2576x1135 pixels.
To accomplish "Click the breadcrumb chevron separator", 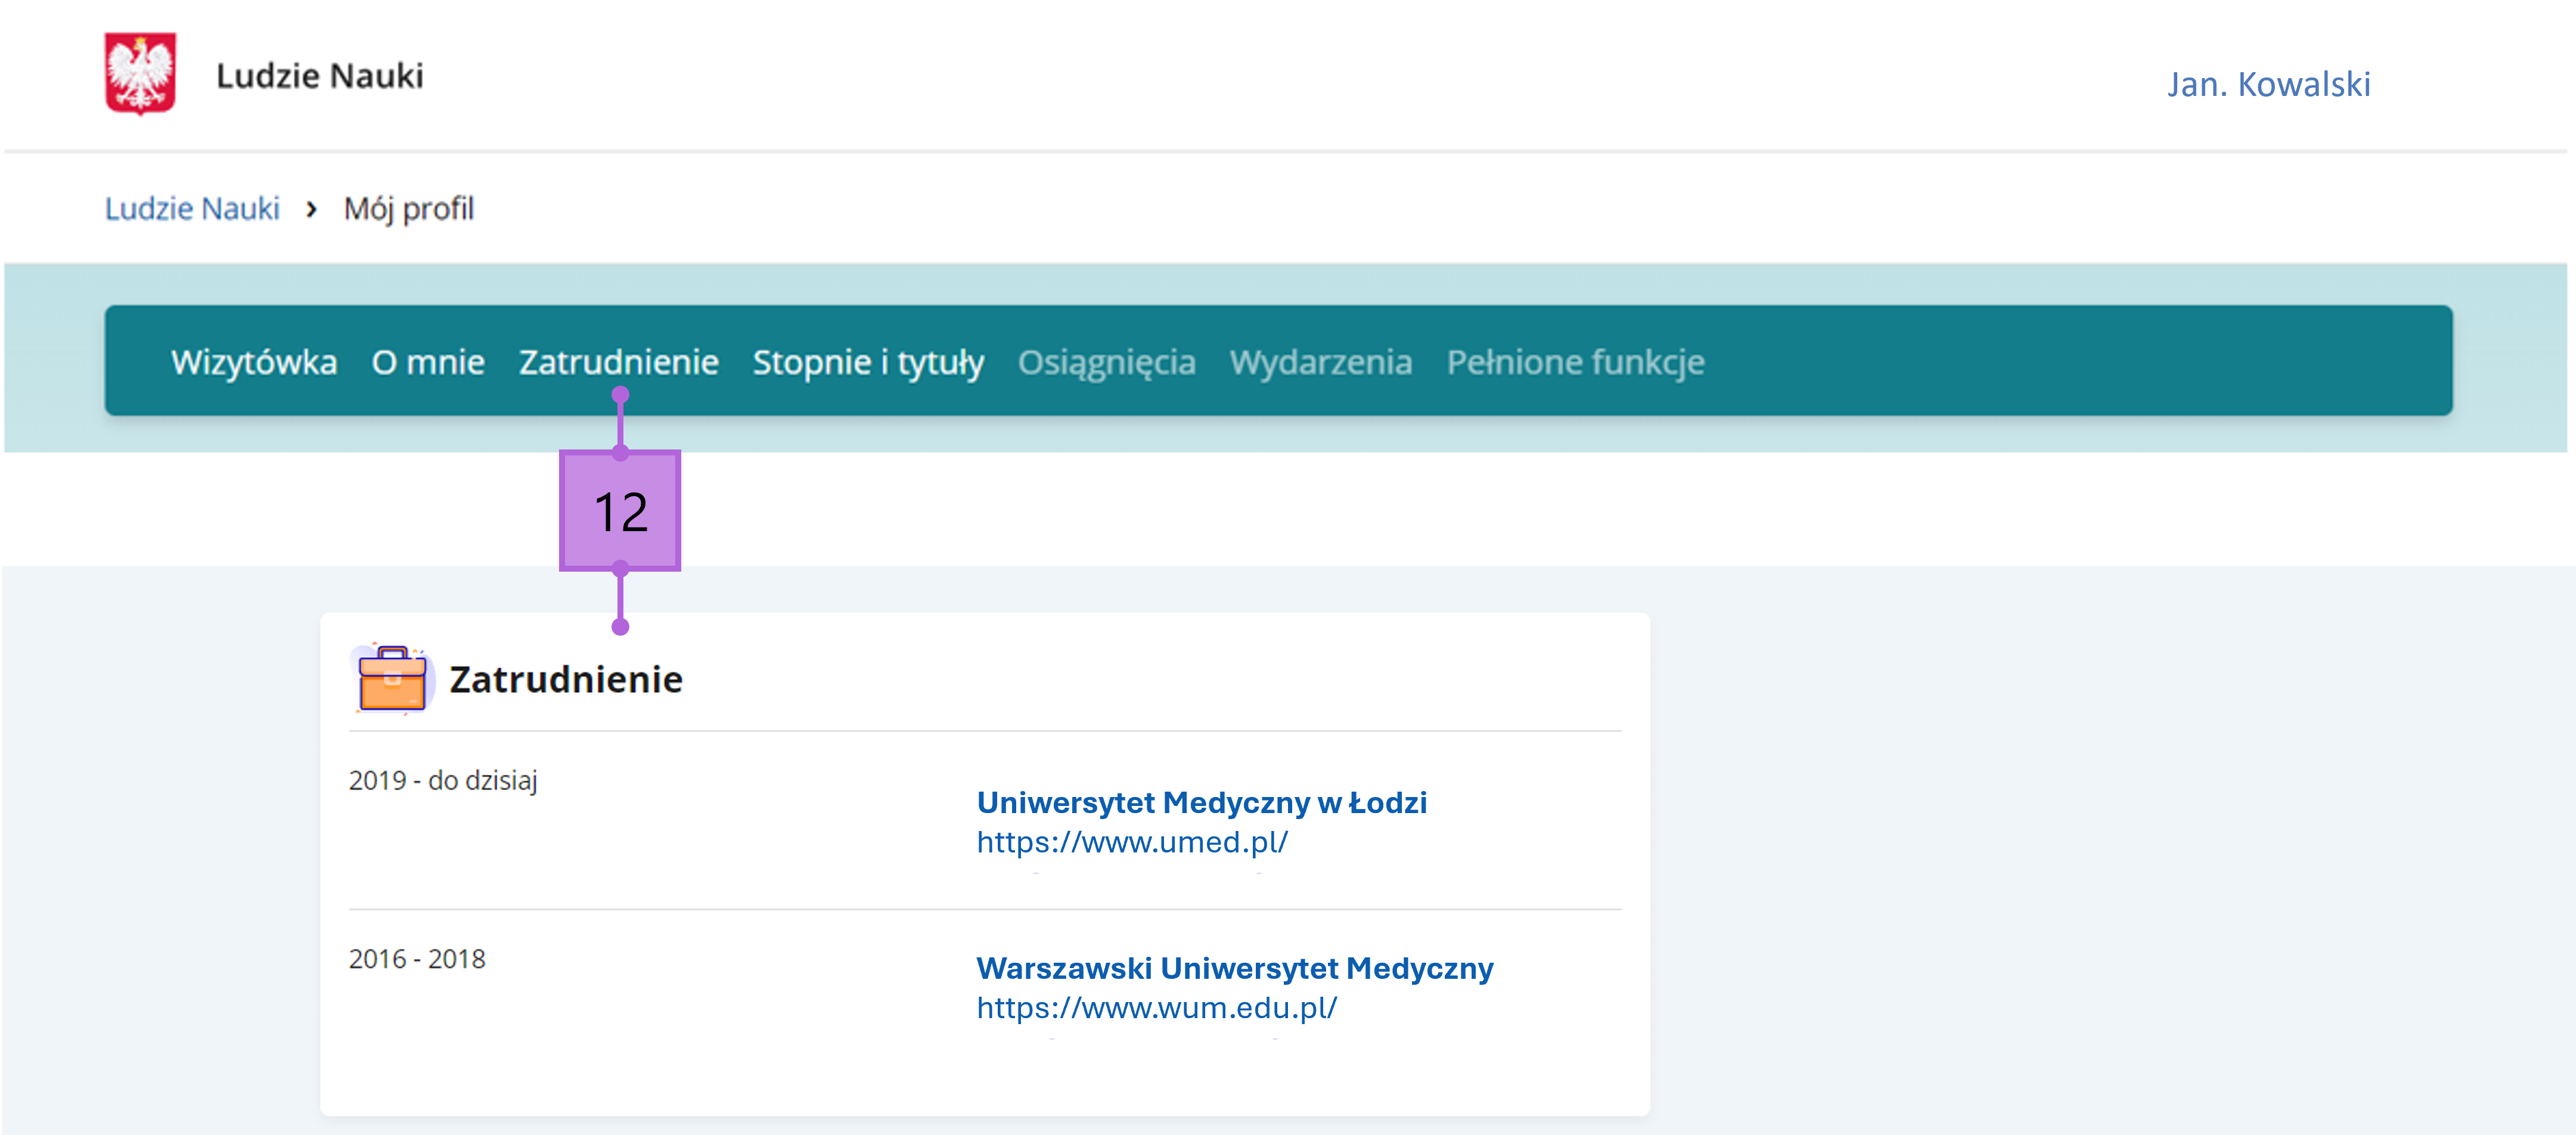I will click(312, 209).
